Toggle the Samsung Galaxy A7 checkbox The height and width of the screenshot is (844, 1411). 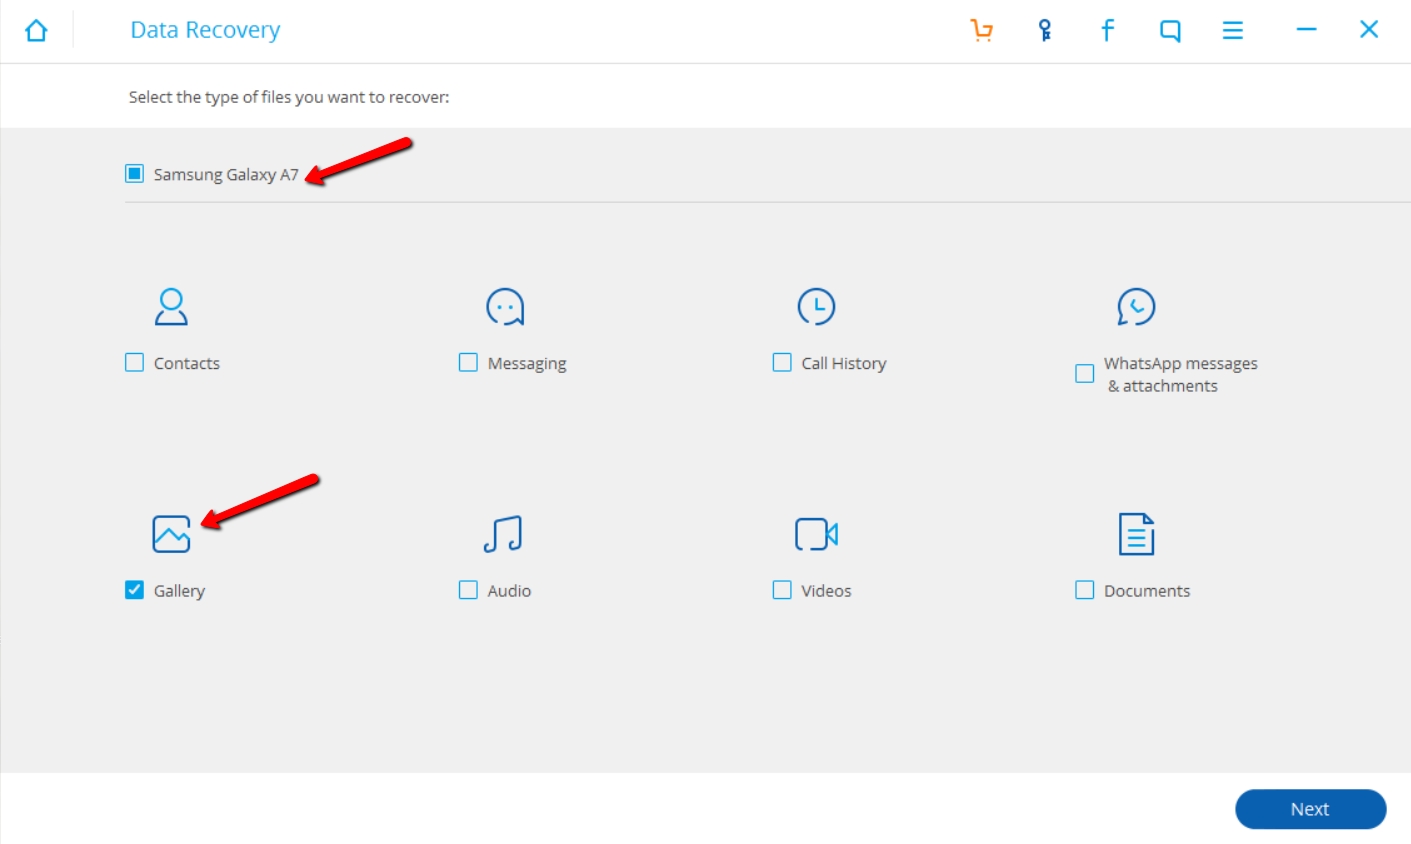tap(135, 174)
